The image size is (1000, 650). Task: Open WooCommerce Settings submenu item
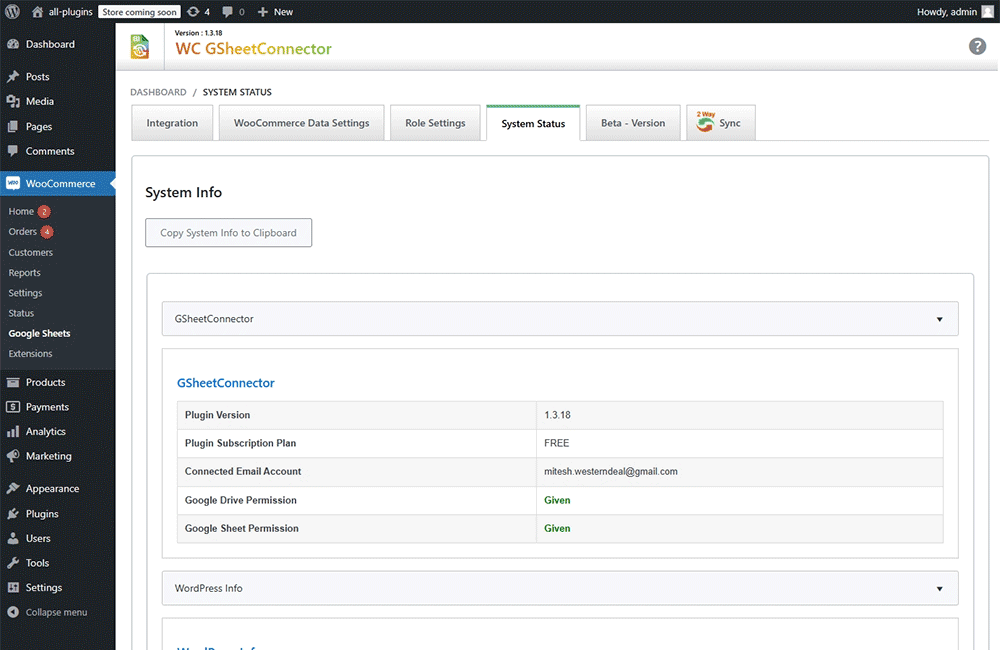[x=25, y=293]
